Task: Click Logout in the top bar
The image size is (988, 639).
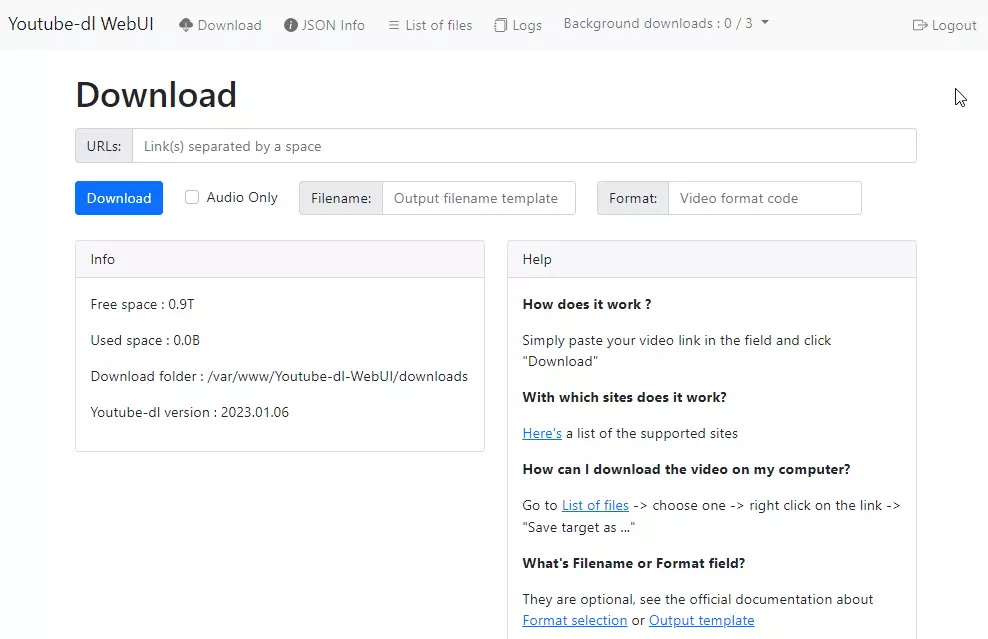Action: point(953,24)
